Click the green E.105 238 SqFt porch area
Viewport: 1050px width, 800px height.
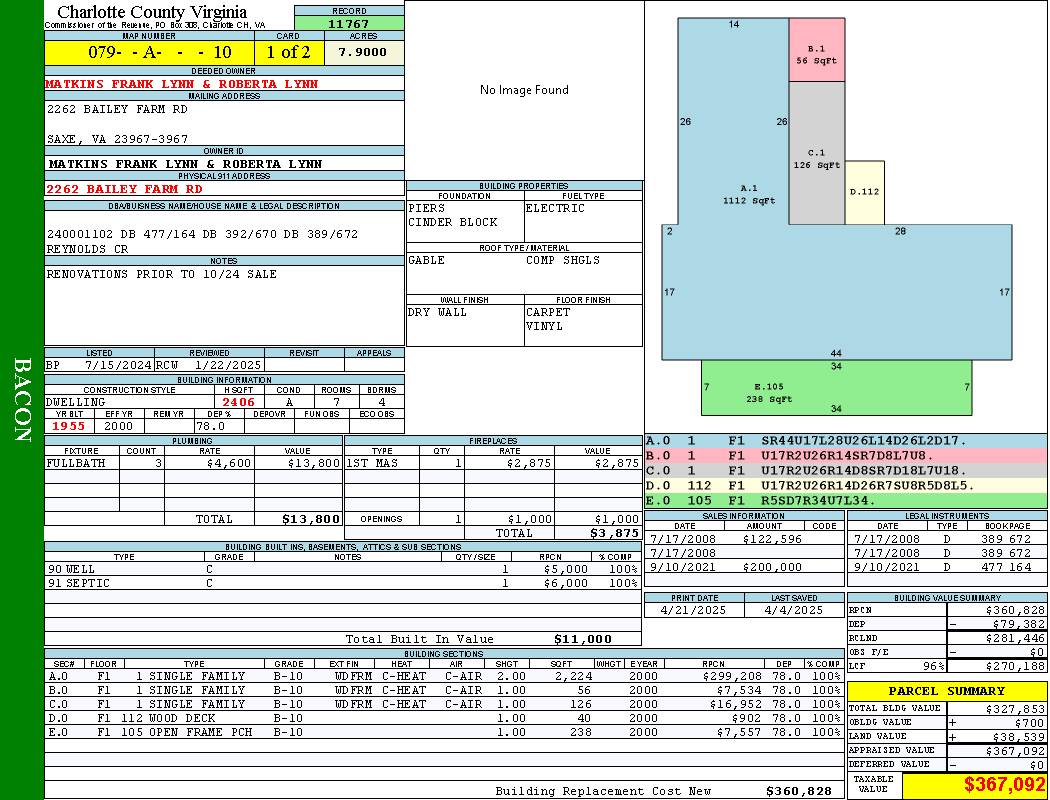point(836,388)
